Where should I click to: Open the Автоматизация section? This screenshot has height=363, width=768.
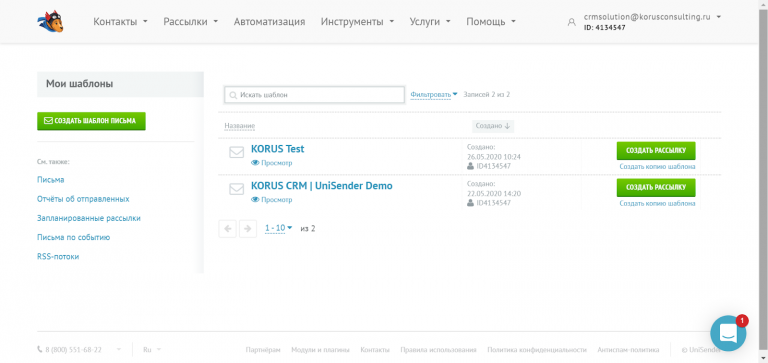point(269,22)
